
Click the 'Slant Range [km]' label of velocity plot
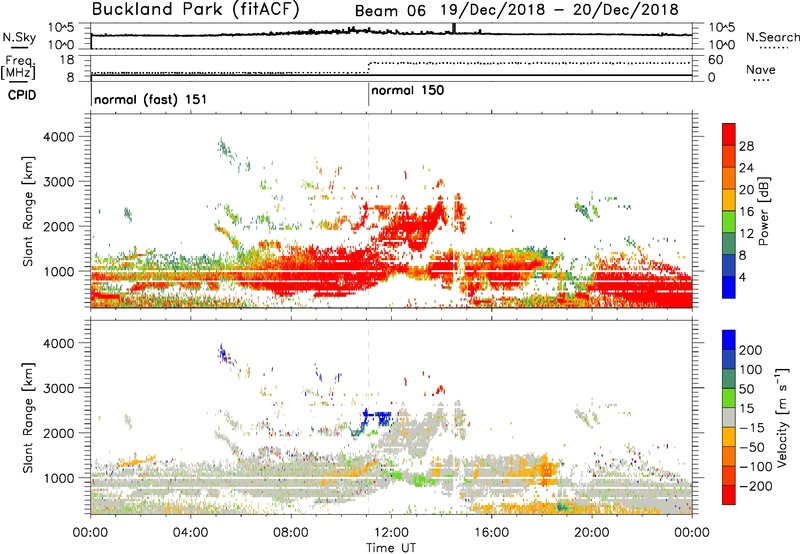point(28,418)
